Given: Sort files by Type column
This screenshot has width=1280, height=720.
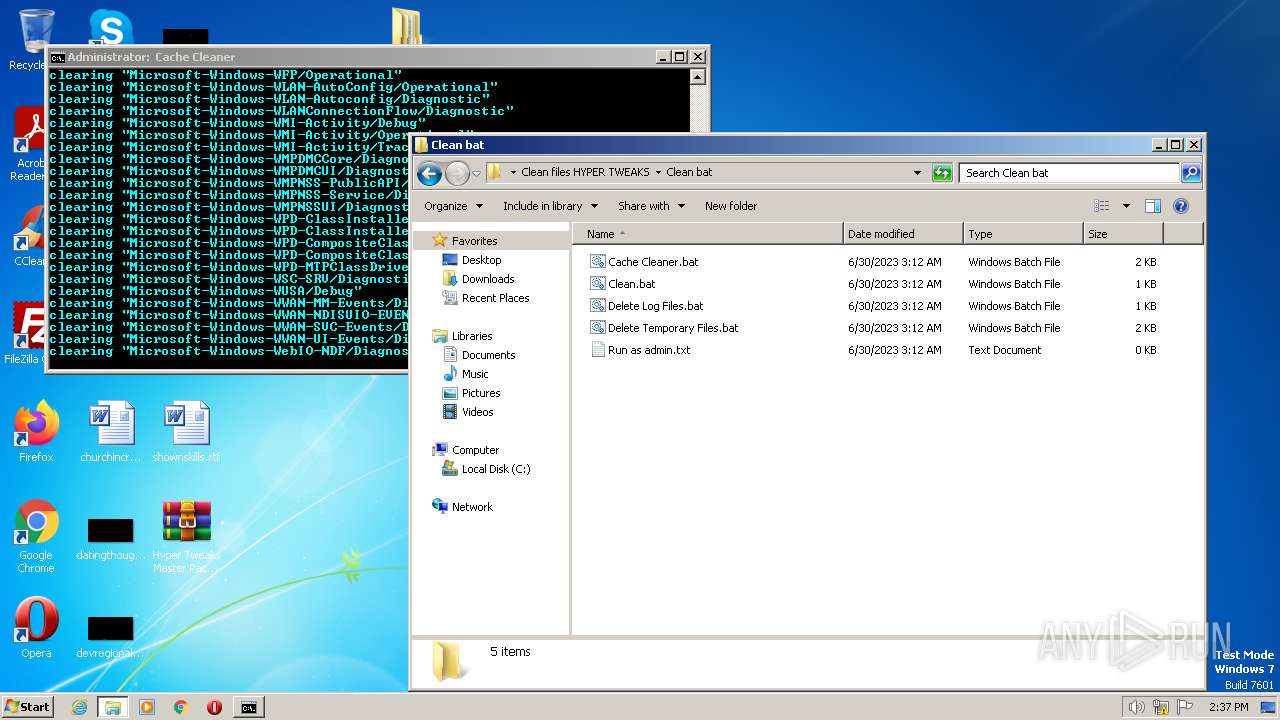Looking at the screenshot, I should coord(1023,234).
